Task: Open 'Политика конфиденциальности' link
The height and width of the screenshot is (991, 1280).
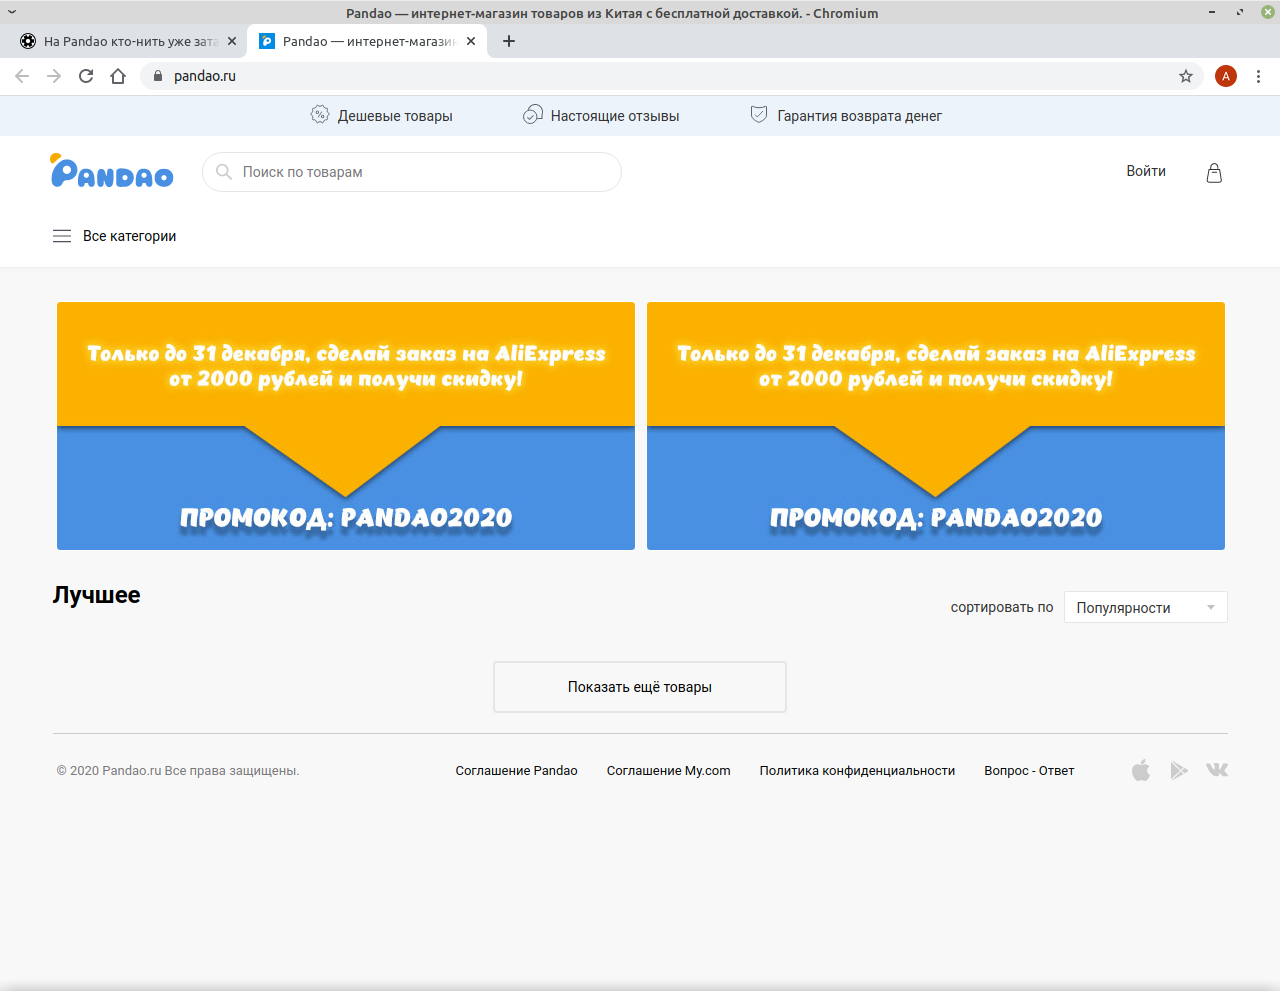Action: [857, 771]
